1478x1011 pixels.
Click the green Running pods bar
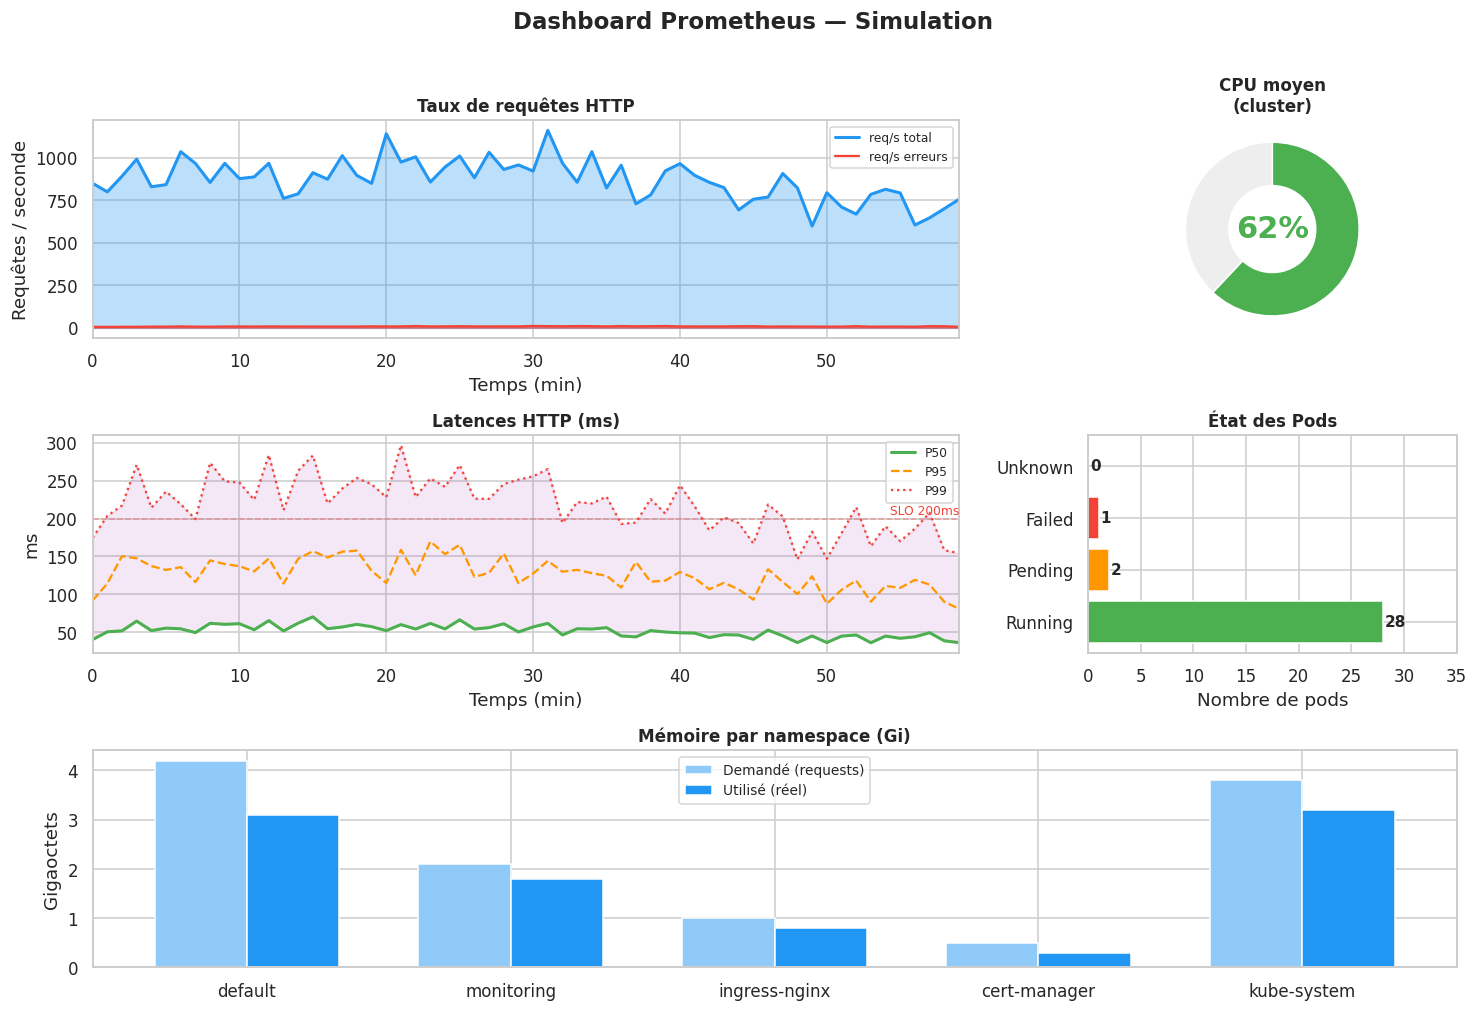pos(1234,622)
